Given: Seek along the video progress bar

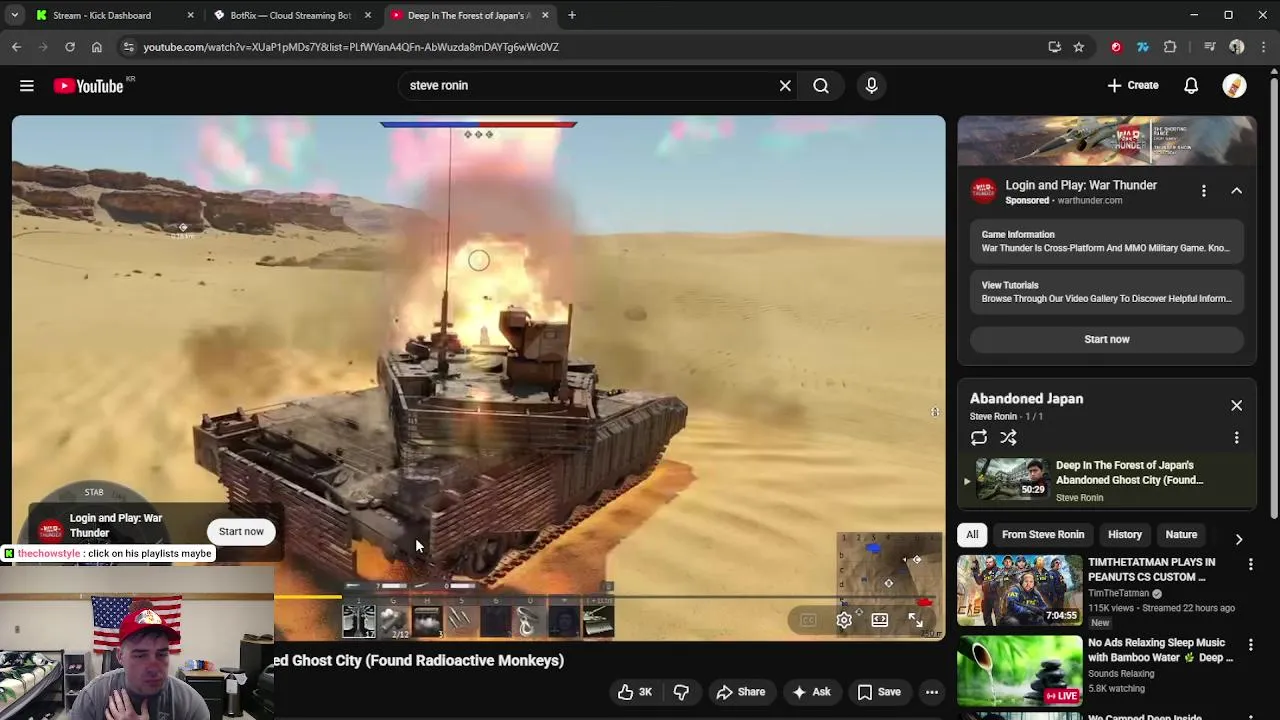Looking at the screenshot, I should pyautogui.click(x=478, y=598).
